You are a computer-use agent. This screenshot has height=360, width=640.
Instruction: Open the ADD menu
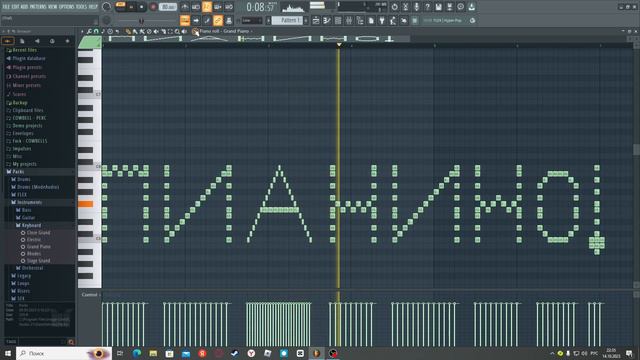click(x=24, y=7)
